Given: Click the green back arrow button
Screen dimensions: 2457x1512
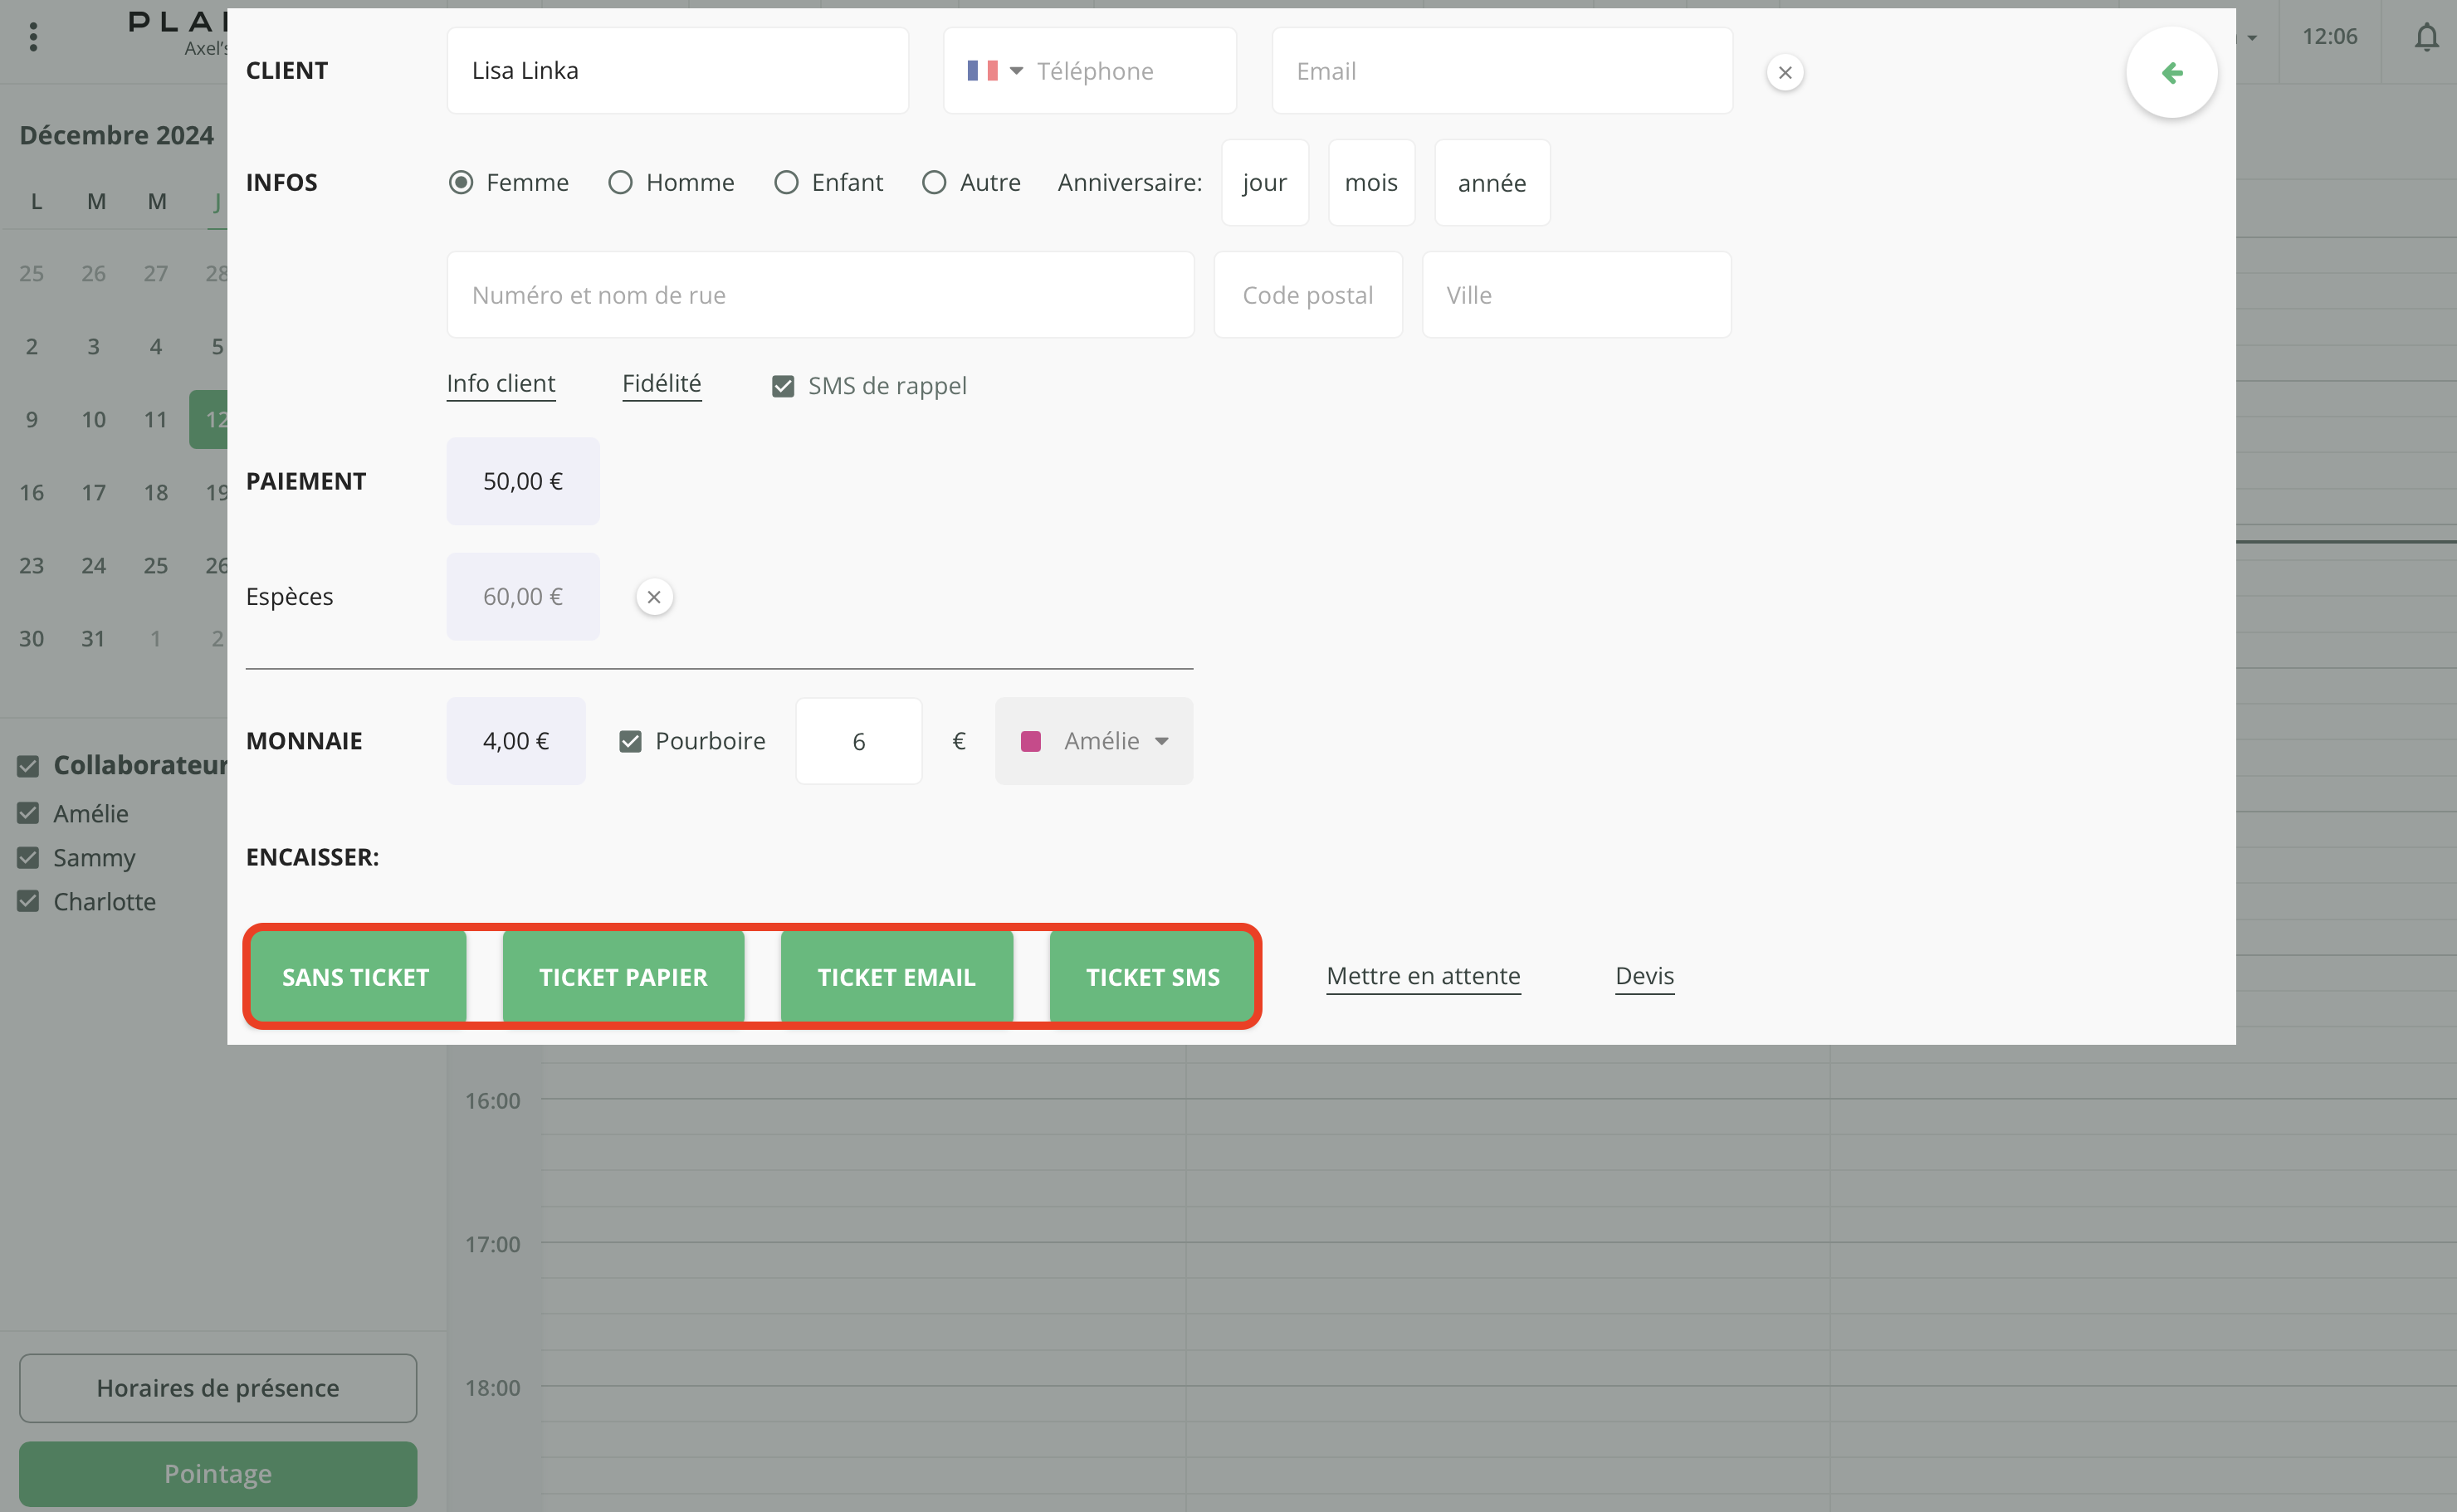Looking at the screenshot, I should click(x=2171, y=72).
